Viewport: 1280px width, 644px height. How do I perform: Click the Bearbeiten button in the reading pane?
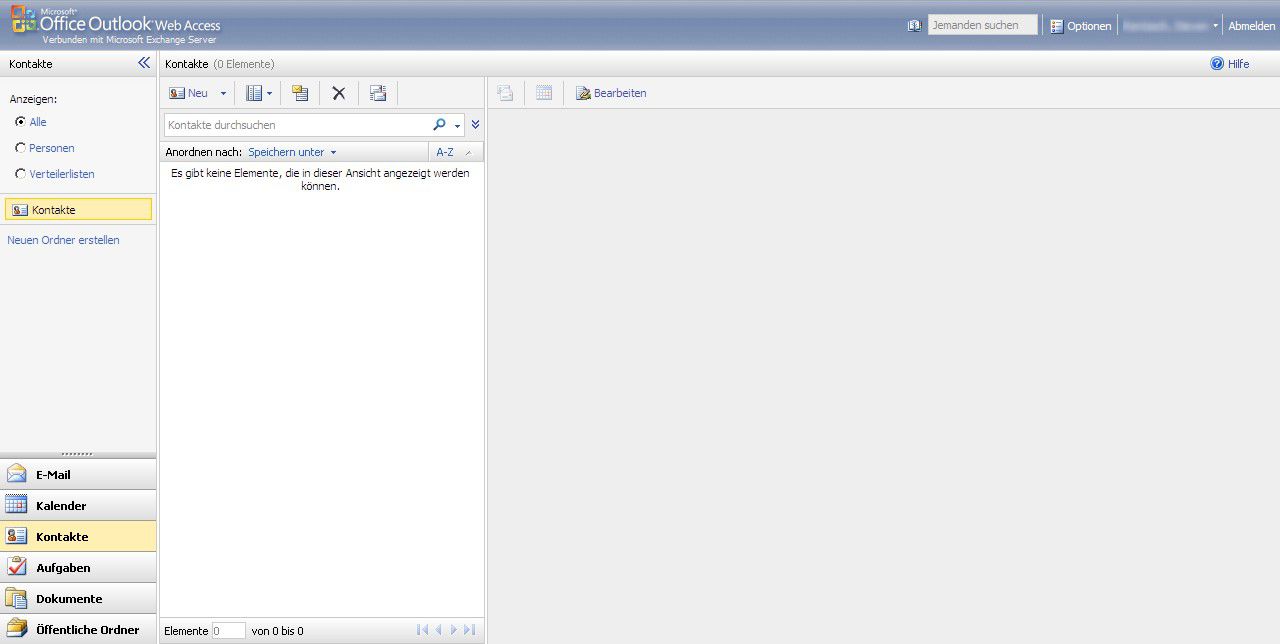point(613,93)
